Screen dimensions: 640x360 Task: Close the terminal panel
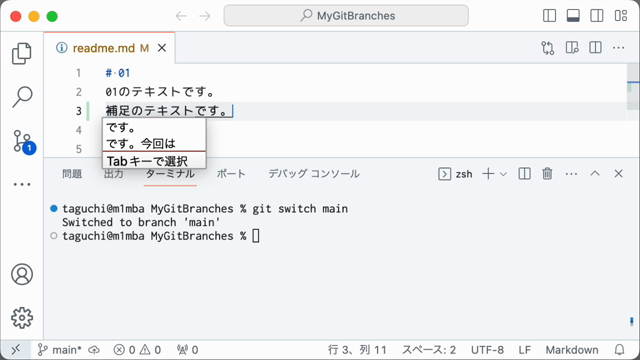pos(618,173)
